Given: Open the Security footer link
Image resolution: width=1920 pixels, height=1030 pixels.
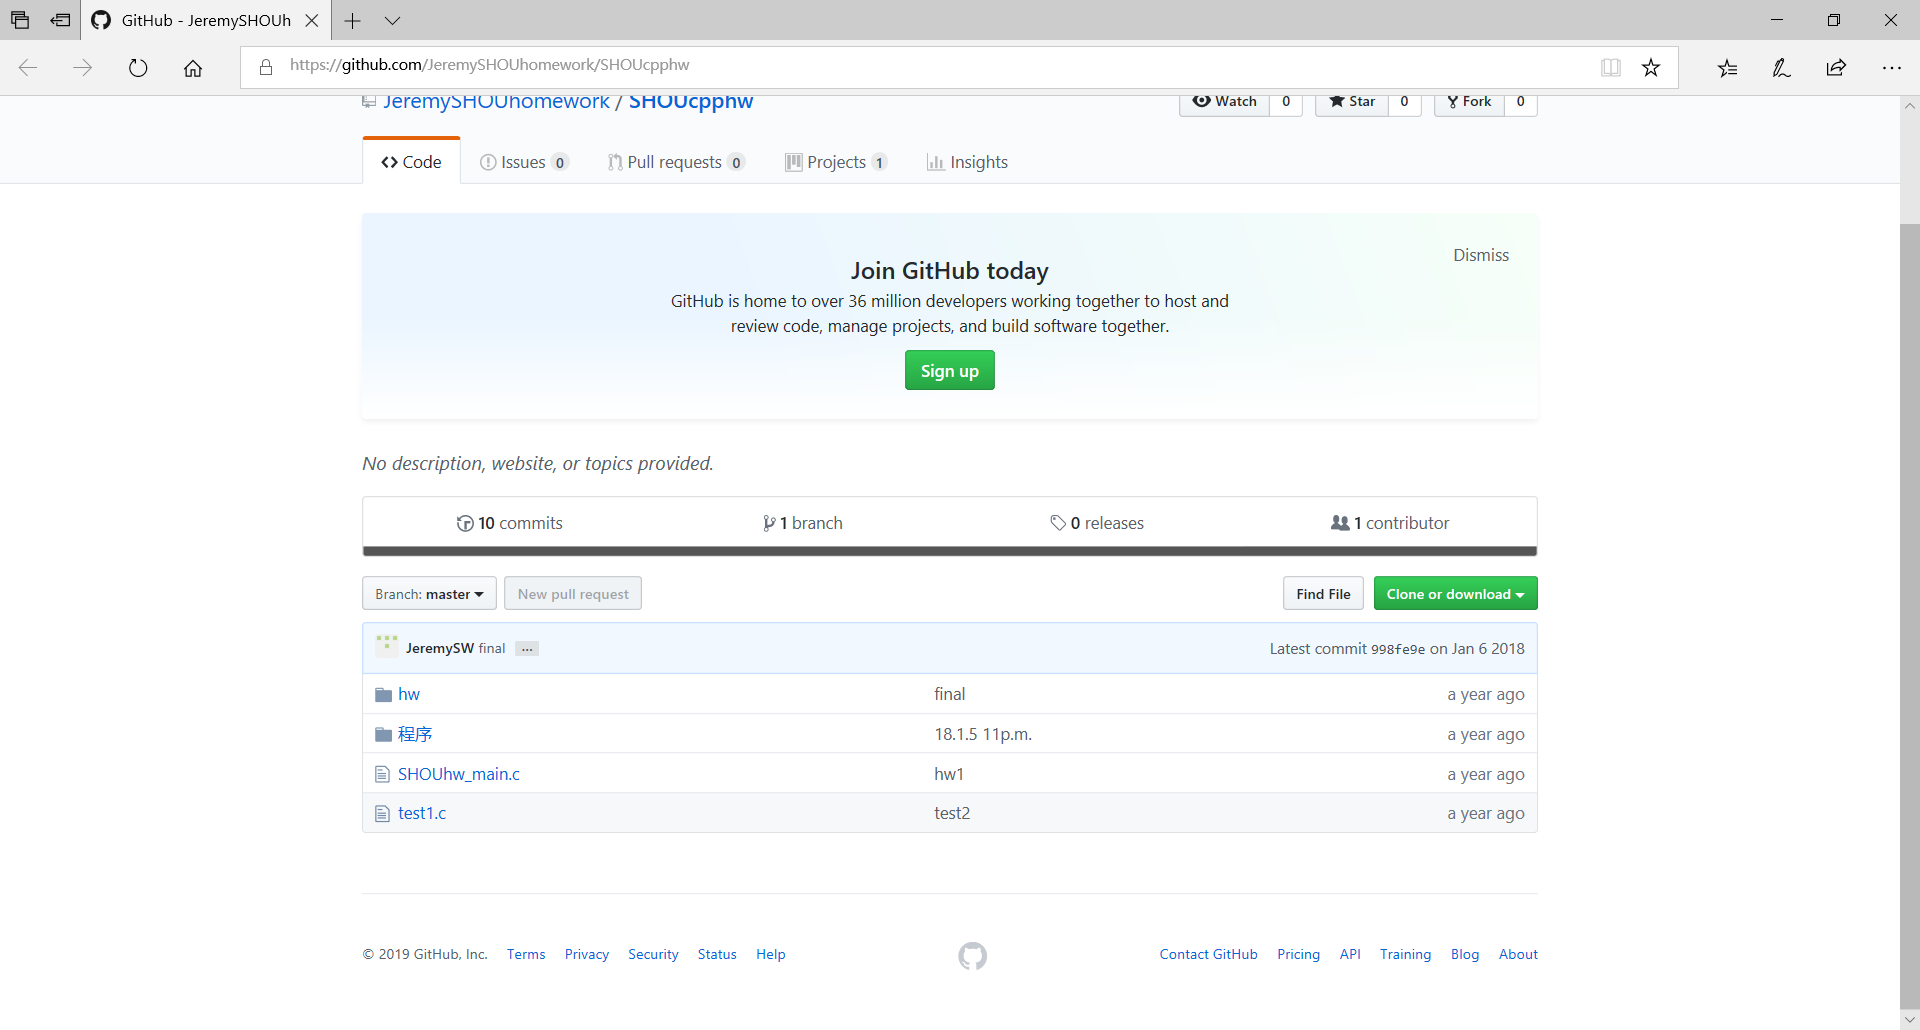Looking at the screenshot, I should tap(653, 954).
